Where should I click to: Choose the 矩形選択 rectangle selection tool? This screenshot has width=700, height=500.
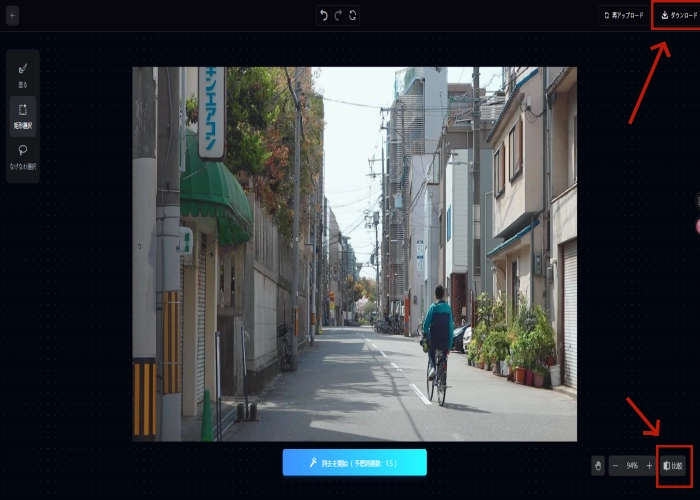point(23,116)
